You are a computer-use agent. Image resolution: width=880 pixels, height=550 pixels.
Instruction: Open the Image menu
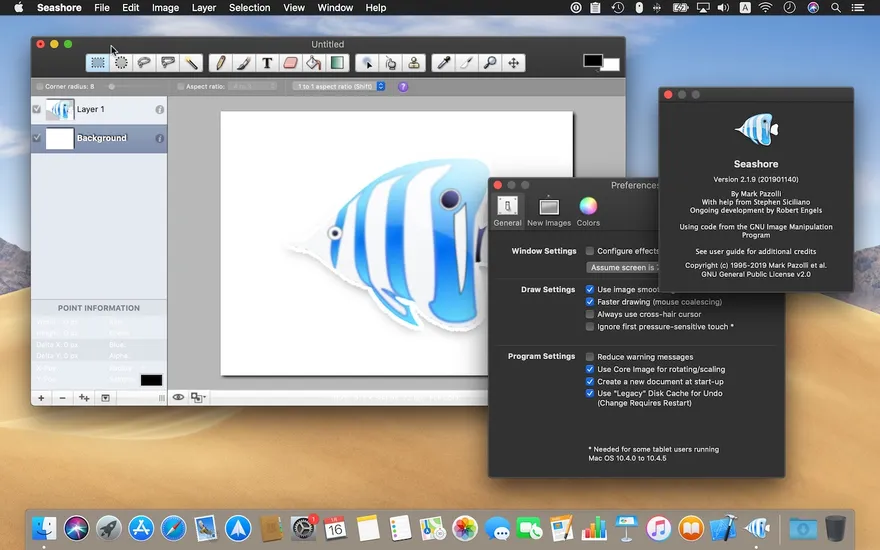165,8
